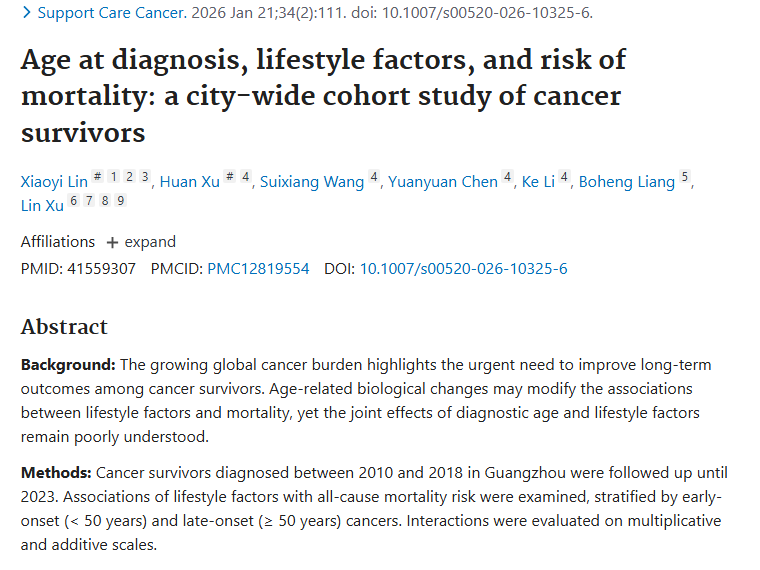Click the article title heading
This screenshot has width=760, height=570.
coord(322,96)
